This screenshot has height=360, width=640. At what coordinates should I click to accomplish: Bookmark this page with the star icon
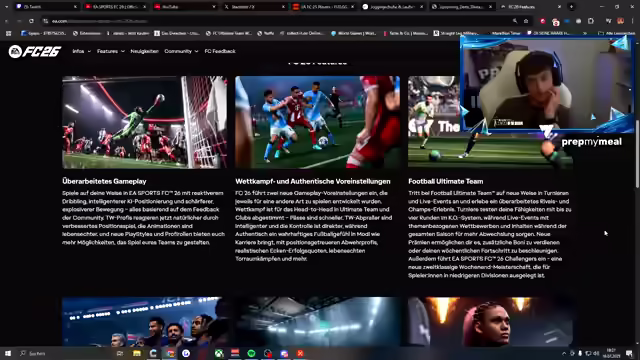coord(526,21)
